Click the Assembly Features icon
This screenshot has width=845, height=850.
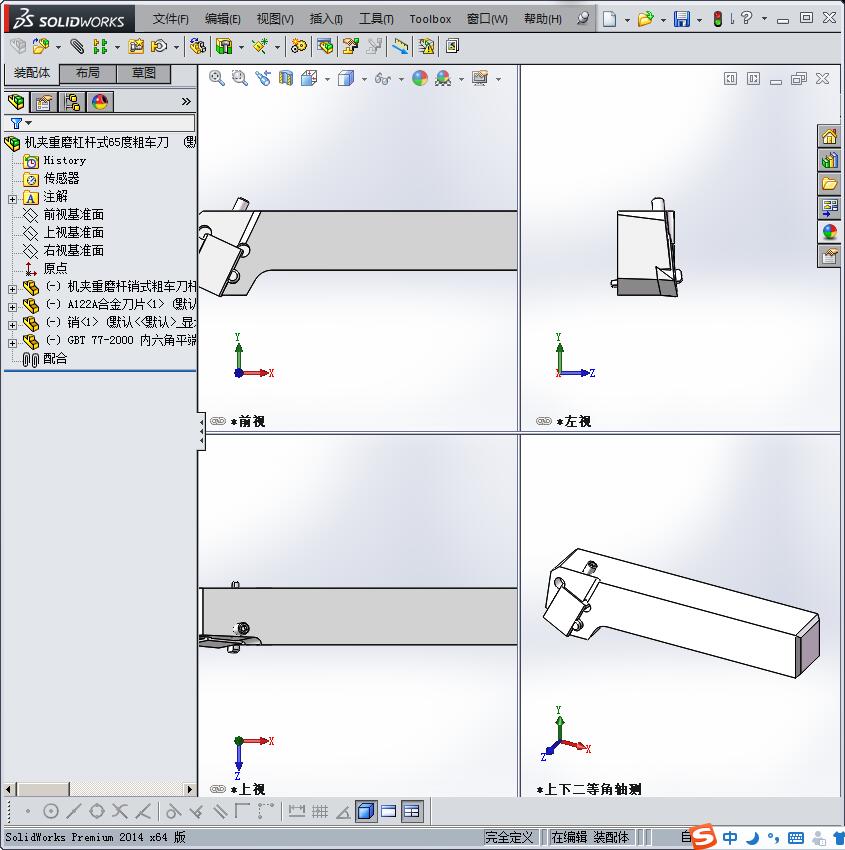pyautogui.click(x=224, y=47)
